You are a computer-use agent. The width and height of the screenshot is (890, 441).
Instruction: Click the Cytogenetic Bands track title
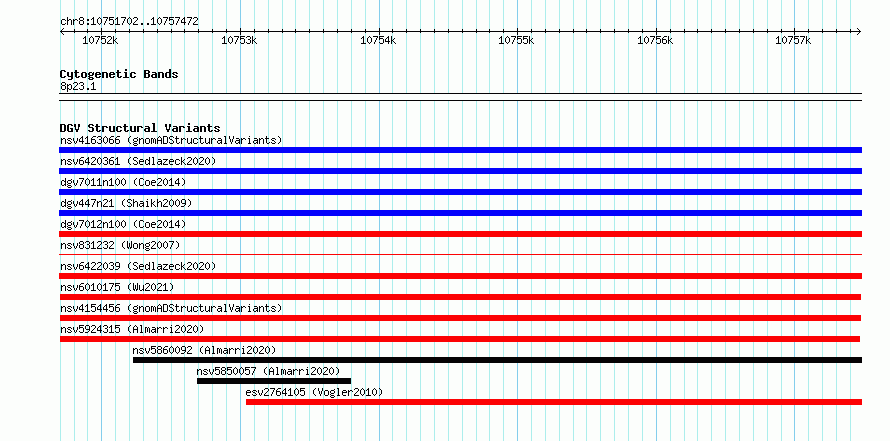pyautogui.click(x=119, y=74)
